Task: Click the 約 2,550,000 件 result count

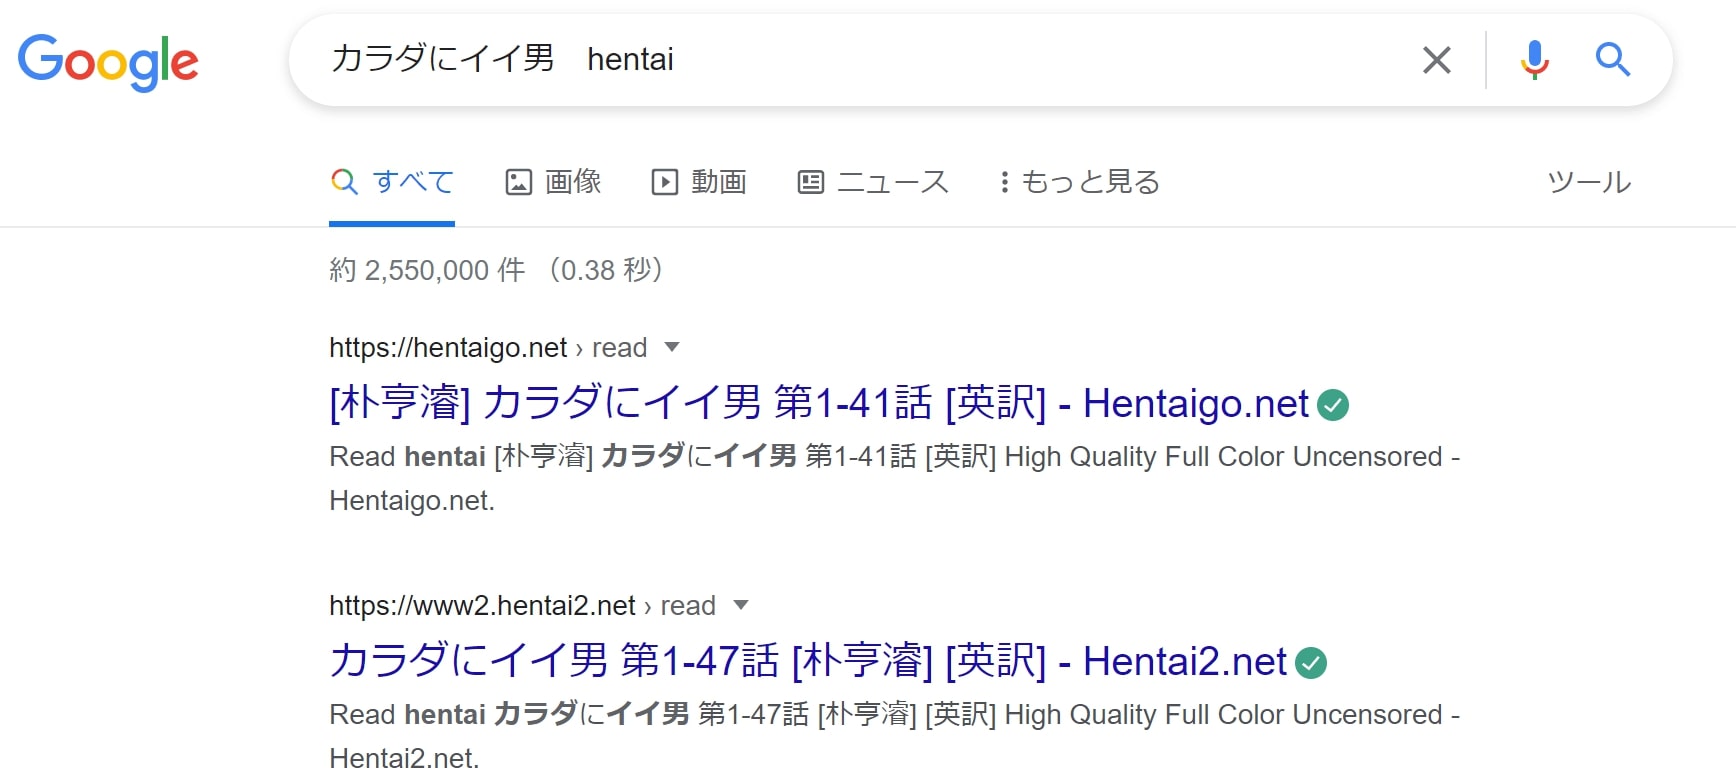Action: pos(427,270)
